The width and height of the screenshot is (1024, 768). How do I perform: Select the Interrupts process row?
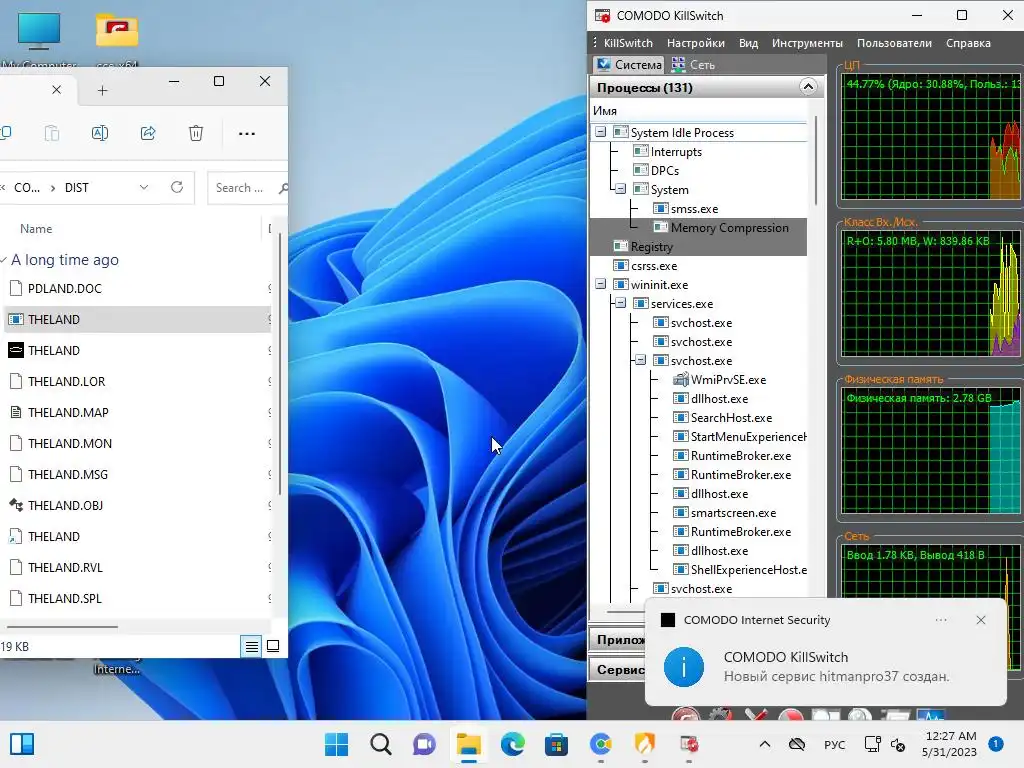click(x=667, y=152)
